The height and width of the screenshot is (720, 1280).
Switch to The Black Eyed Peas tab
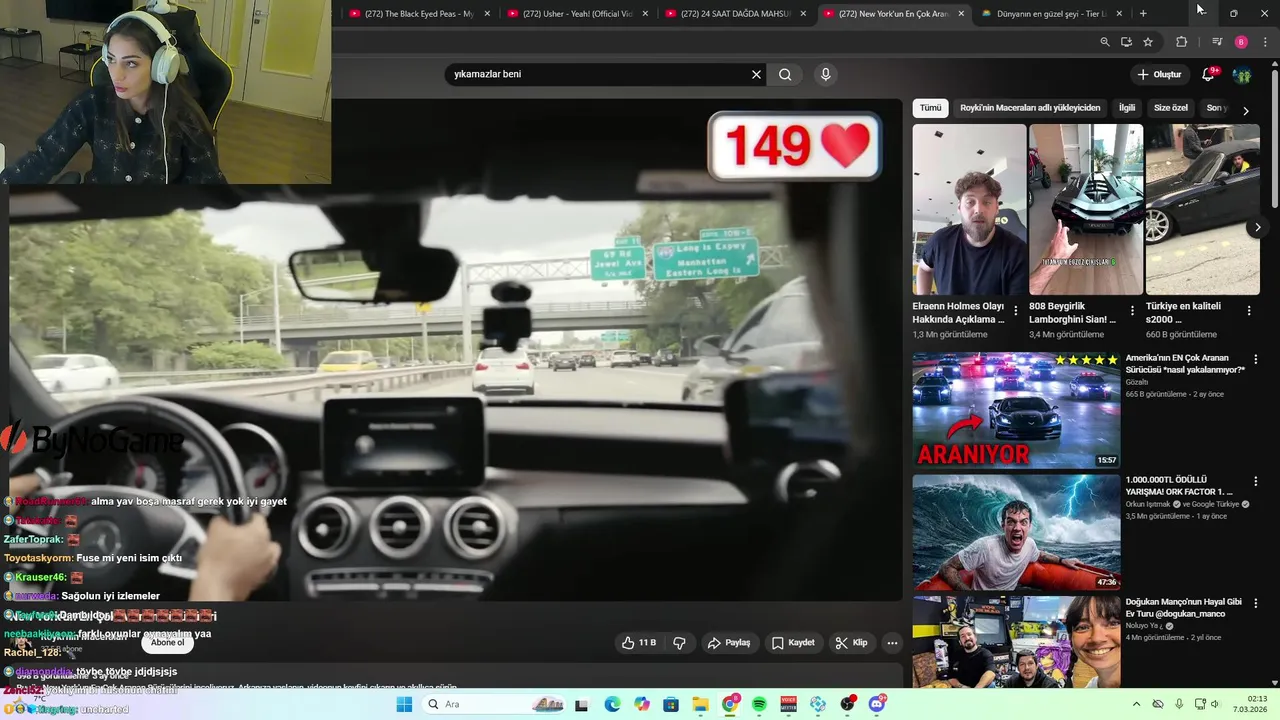pyautogui.click(x=420, y=13)
